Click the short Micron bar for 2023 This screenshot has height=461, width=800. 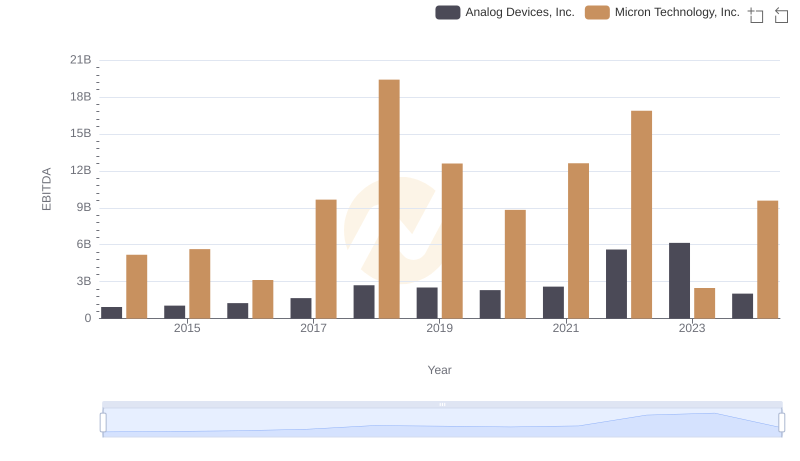tap(705, 303)
